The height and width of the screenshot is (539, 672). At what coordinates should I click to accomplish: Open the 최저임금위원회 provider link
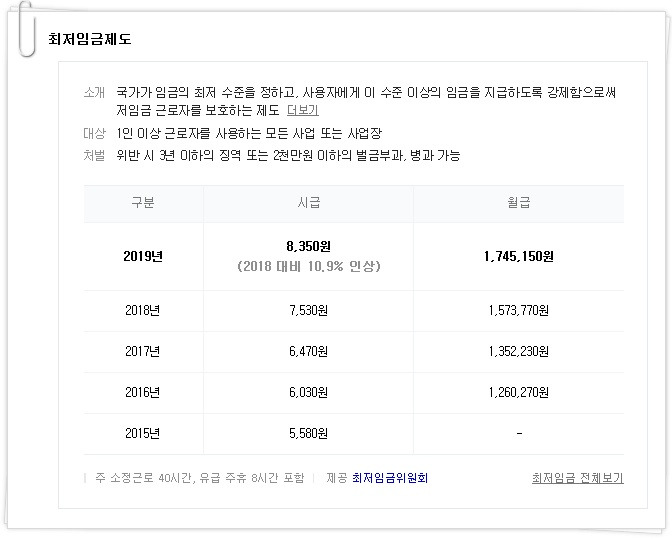(x=390, y=478)
